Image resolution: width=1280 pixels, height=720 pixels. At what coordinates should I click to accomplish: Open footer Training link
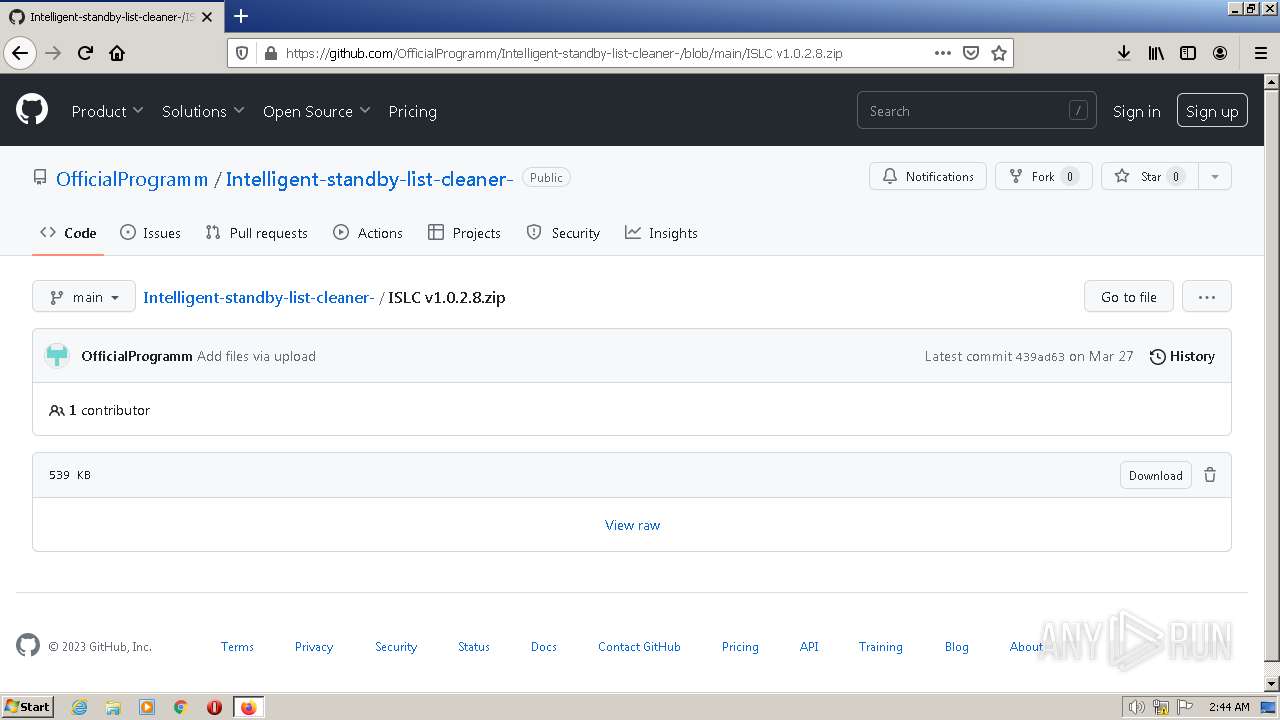(881, 647)
